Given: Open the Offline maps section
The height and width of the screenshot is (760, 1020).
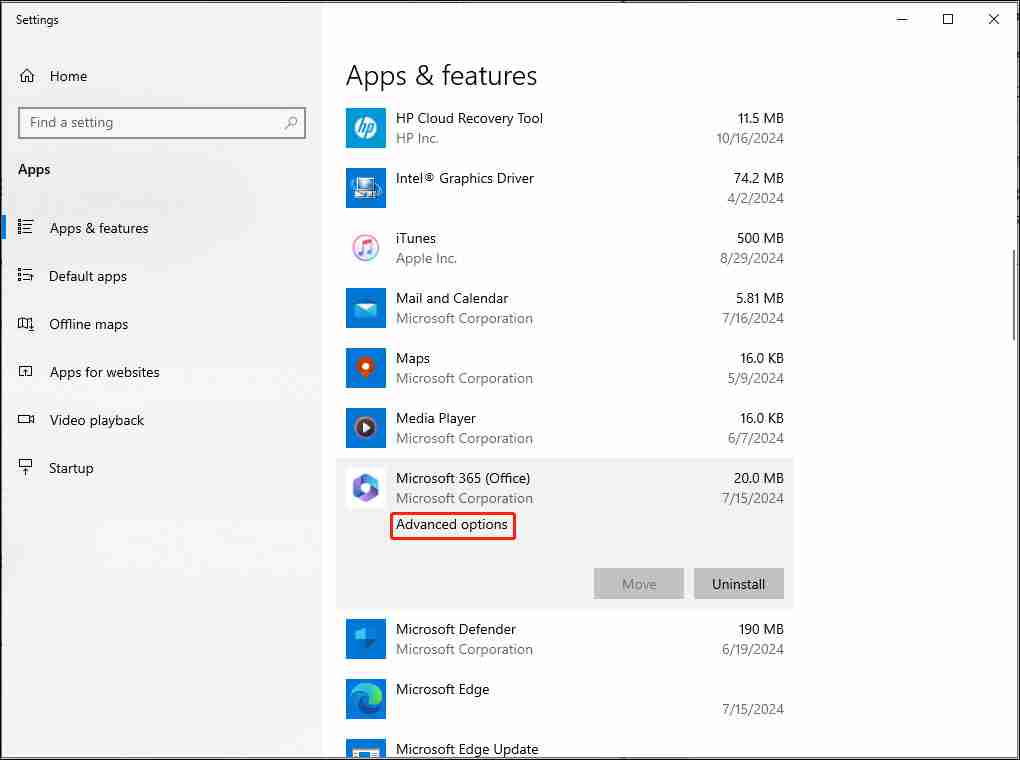Looking at the screenshot, I should click(x=88, y=324).
